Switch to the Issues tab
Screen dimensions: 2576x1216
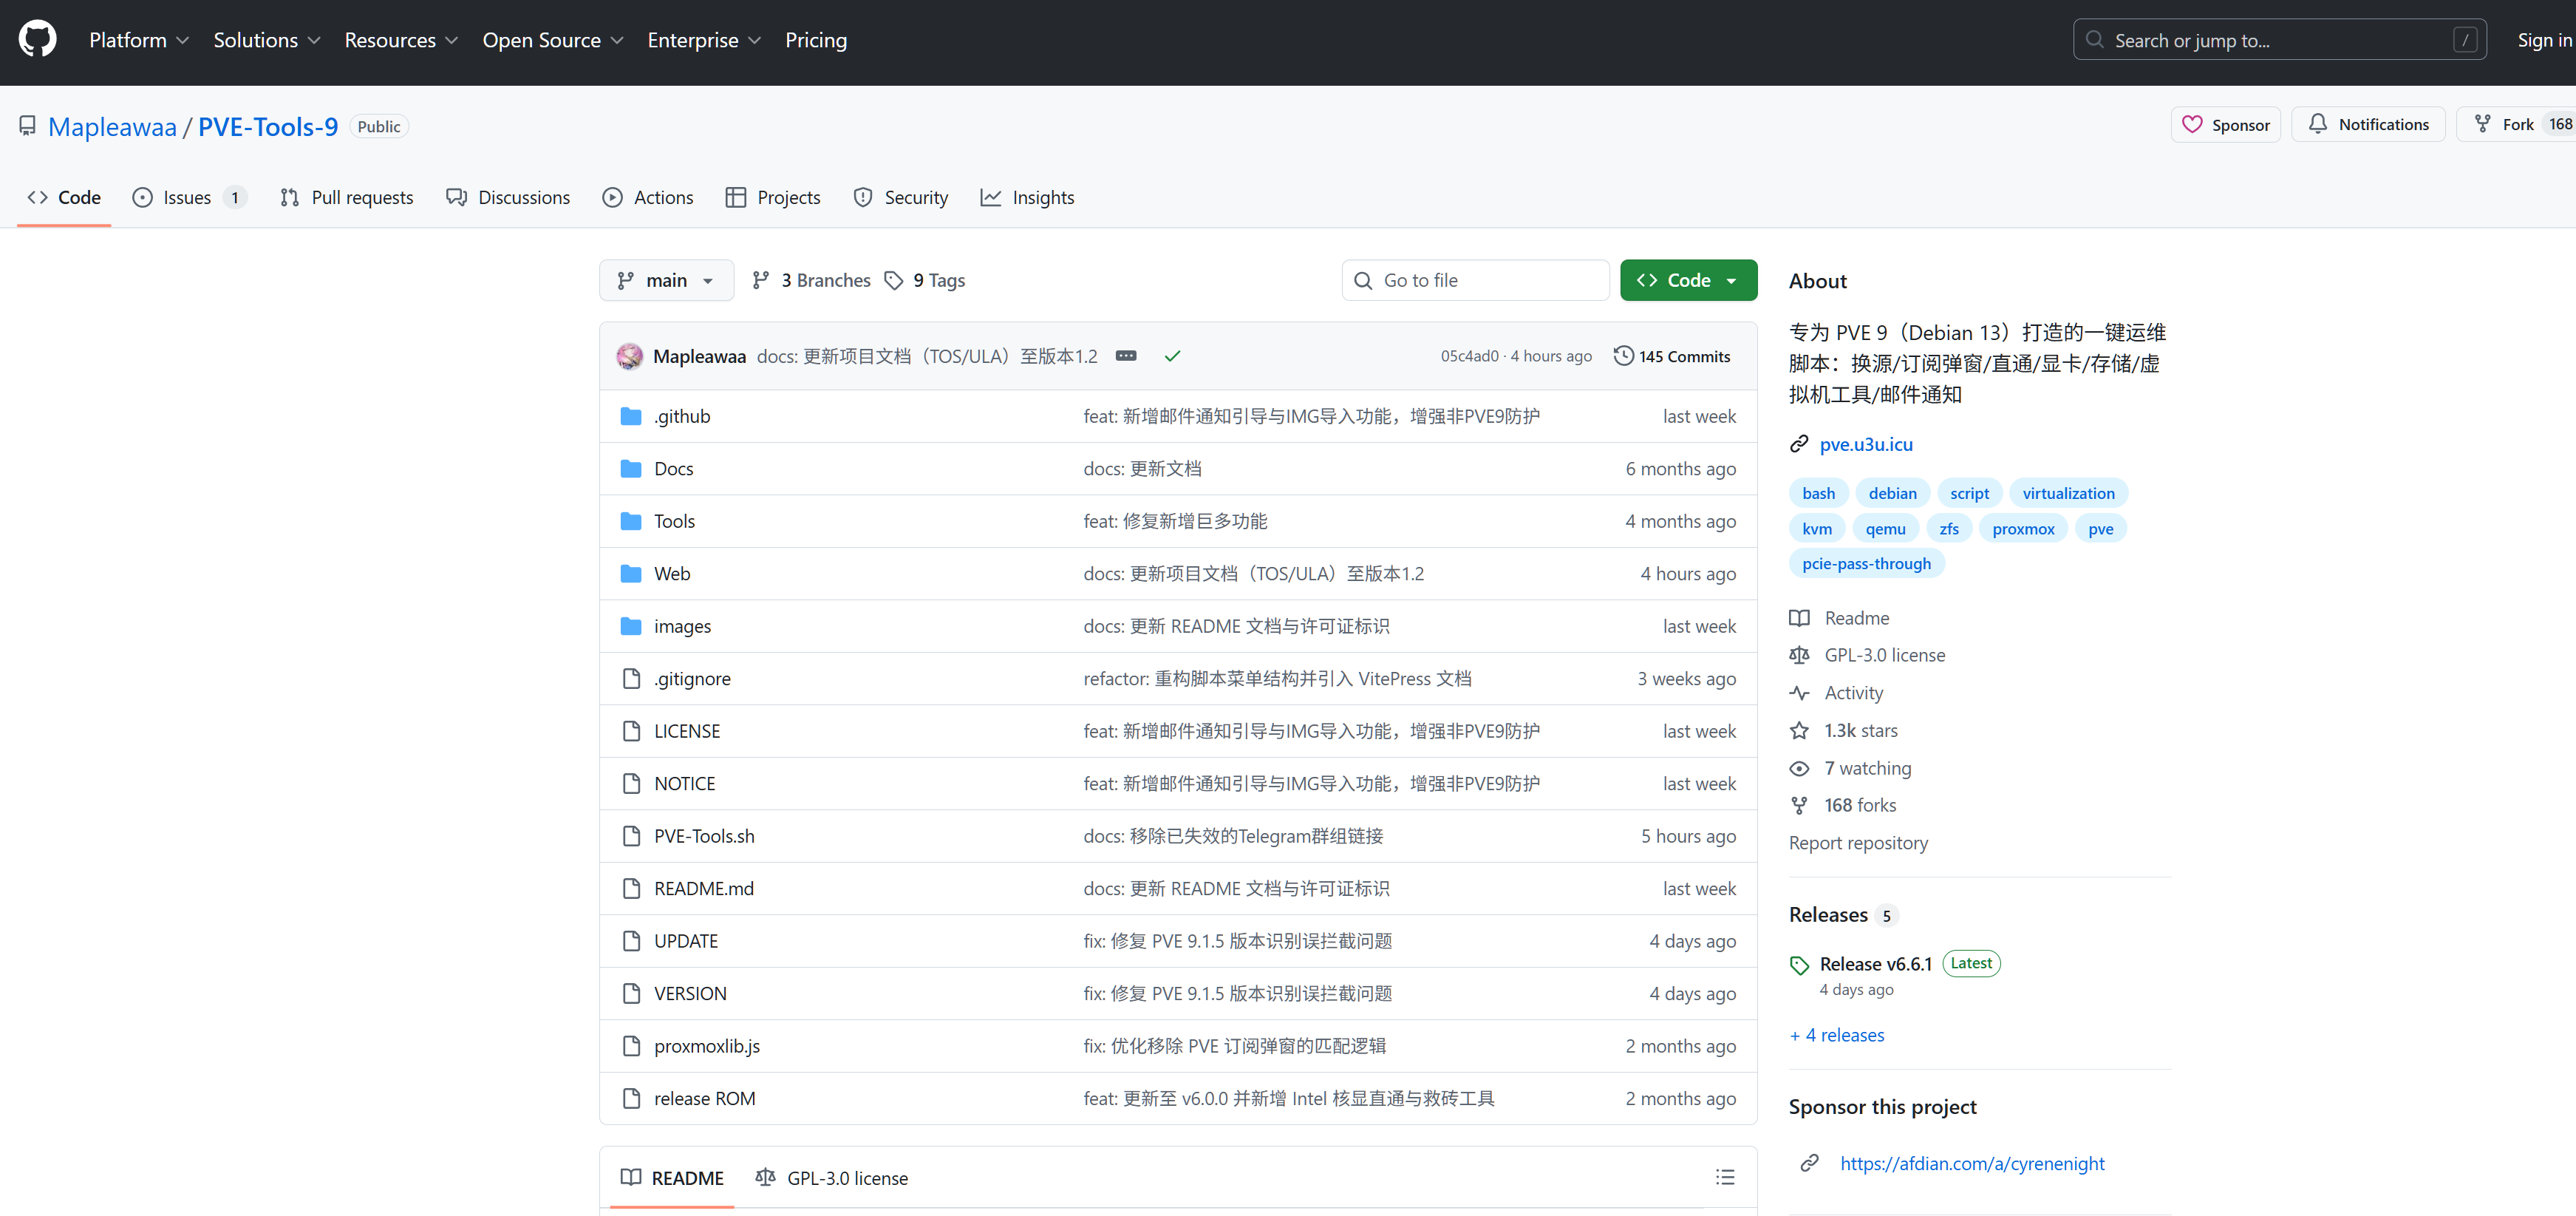[187, 197]
